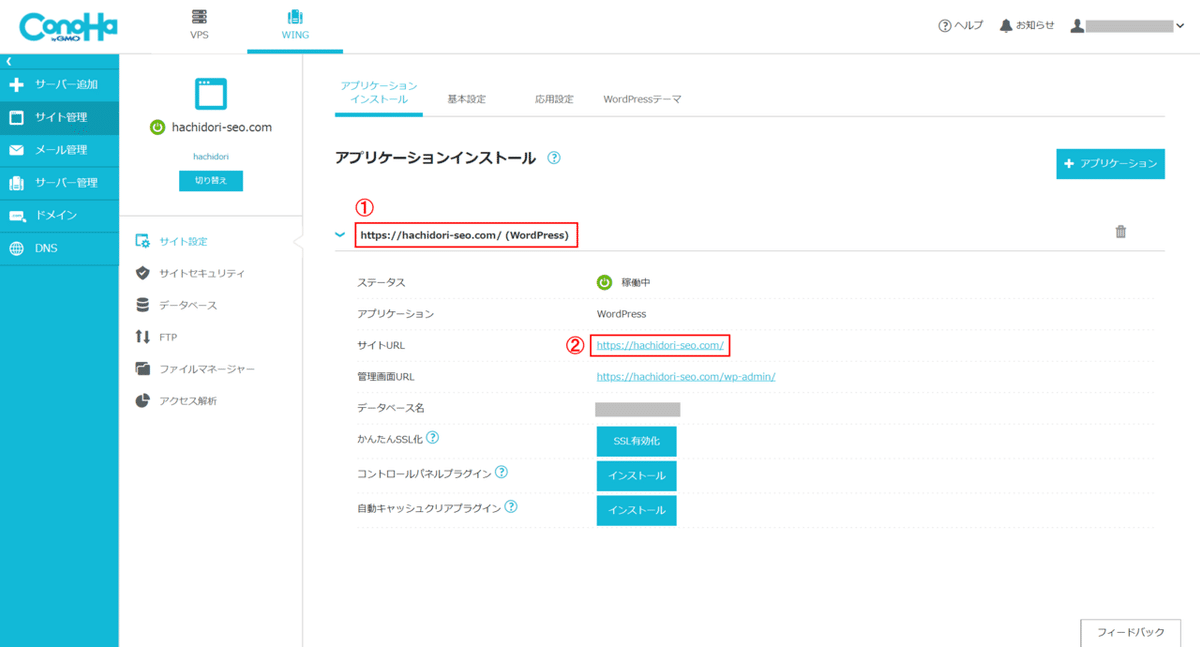
Task: Open DNS in the sidebar
Action: [x=59, y=249]
